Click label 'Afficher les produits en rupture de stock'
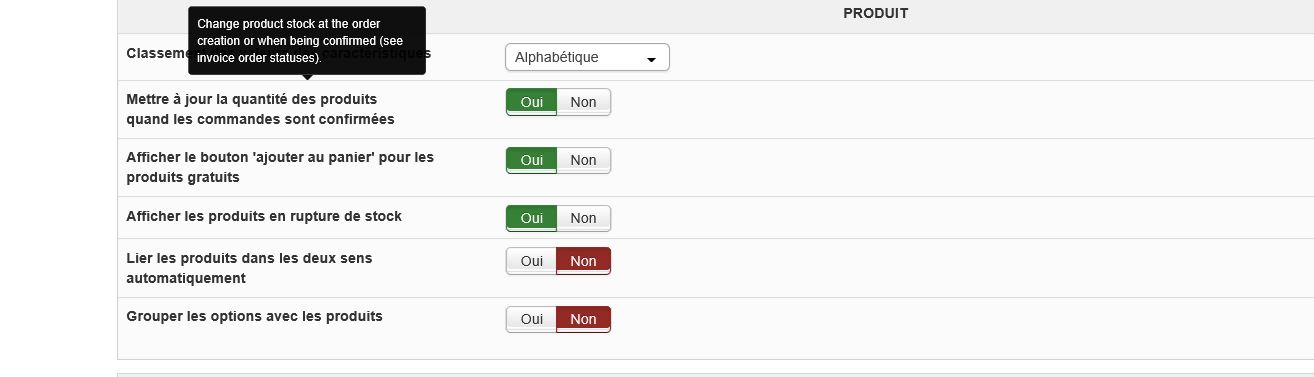Image resolution: width=1314 pixels, height=377 pixels. pyautogui.click(x=264, y=216)
